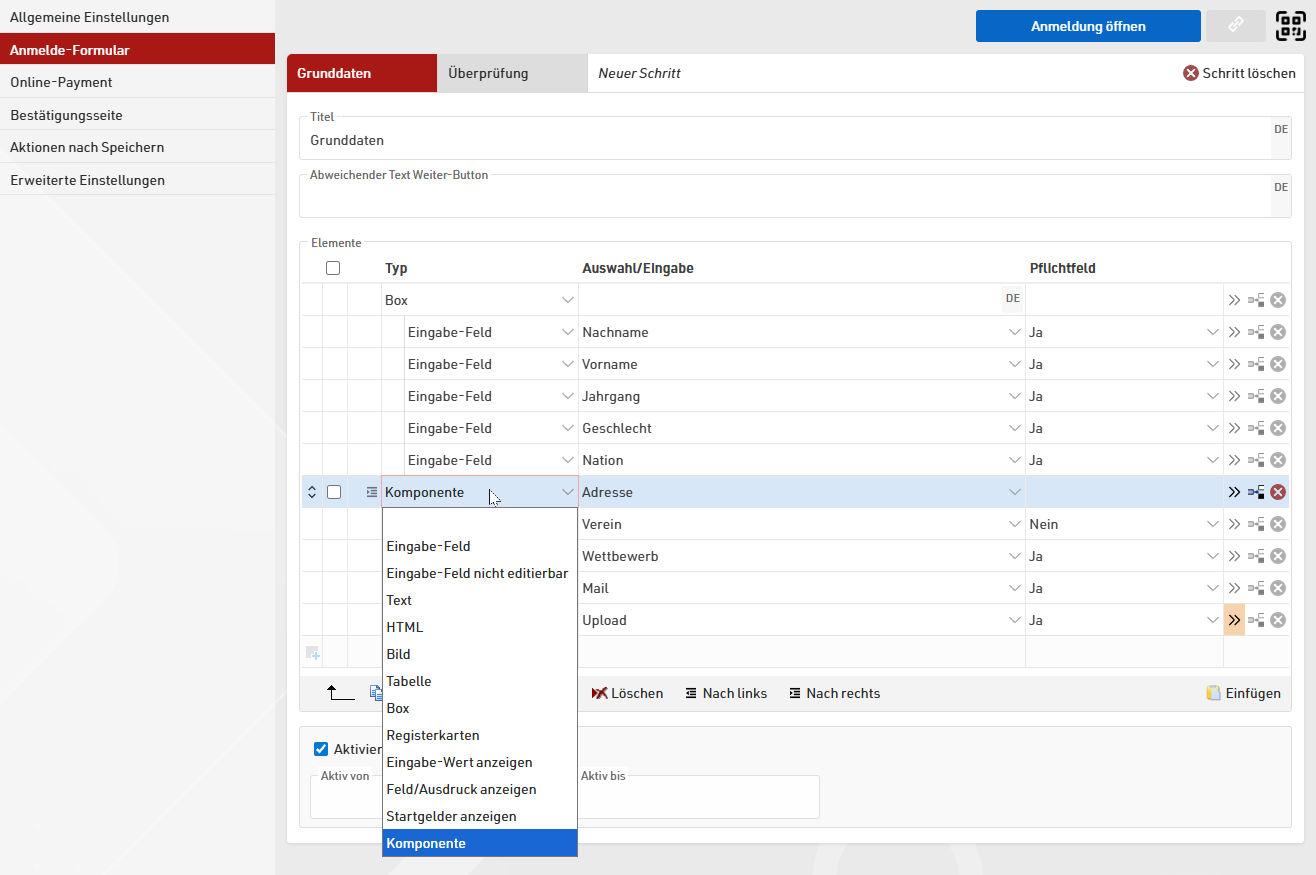Delete the Adresse row with red X
Viewport: 1316px width, 875px height.
1278,492
